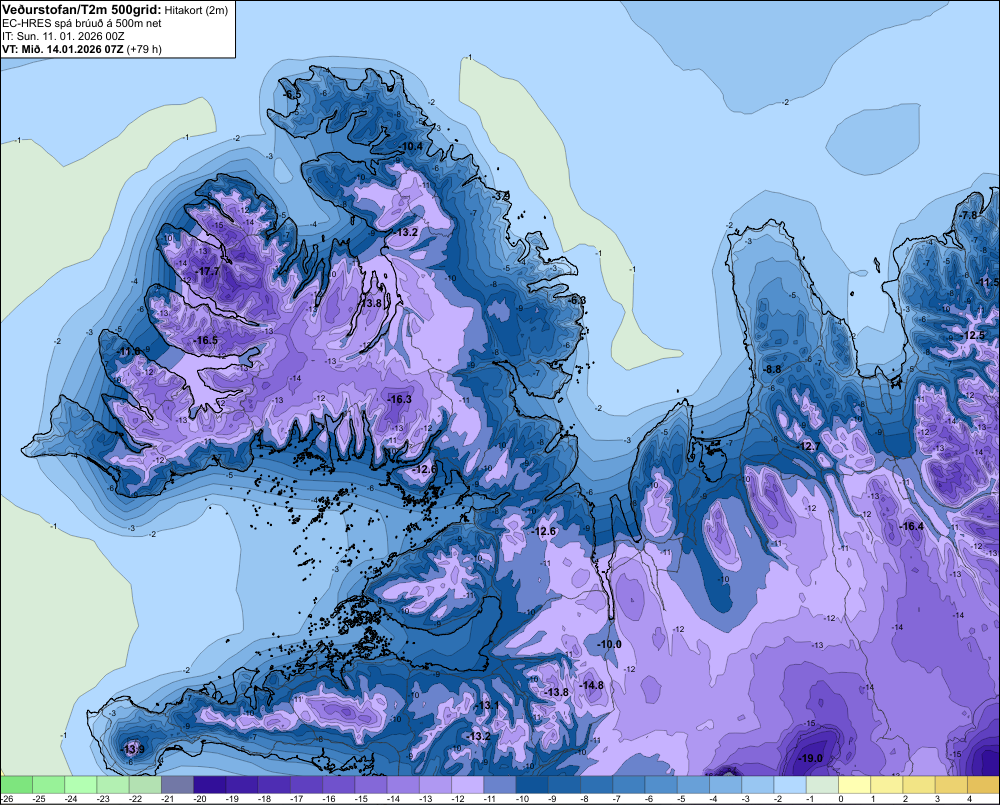Click the -16.3 temperature value
The image size is (1000, 805).
pos(400,399)
